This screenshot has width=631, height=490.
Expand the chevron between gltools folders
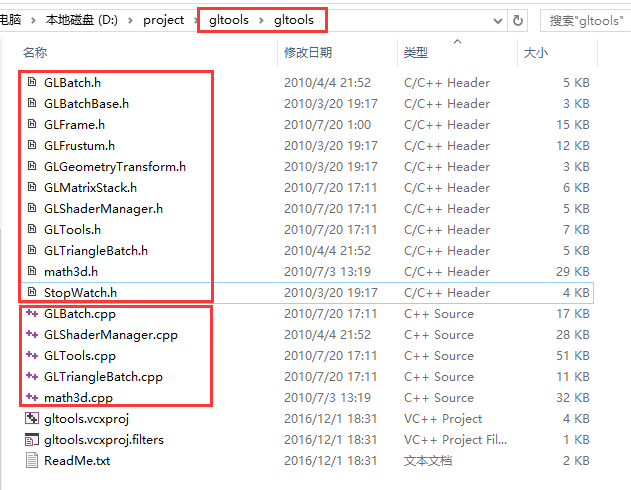coord(261,20)
